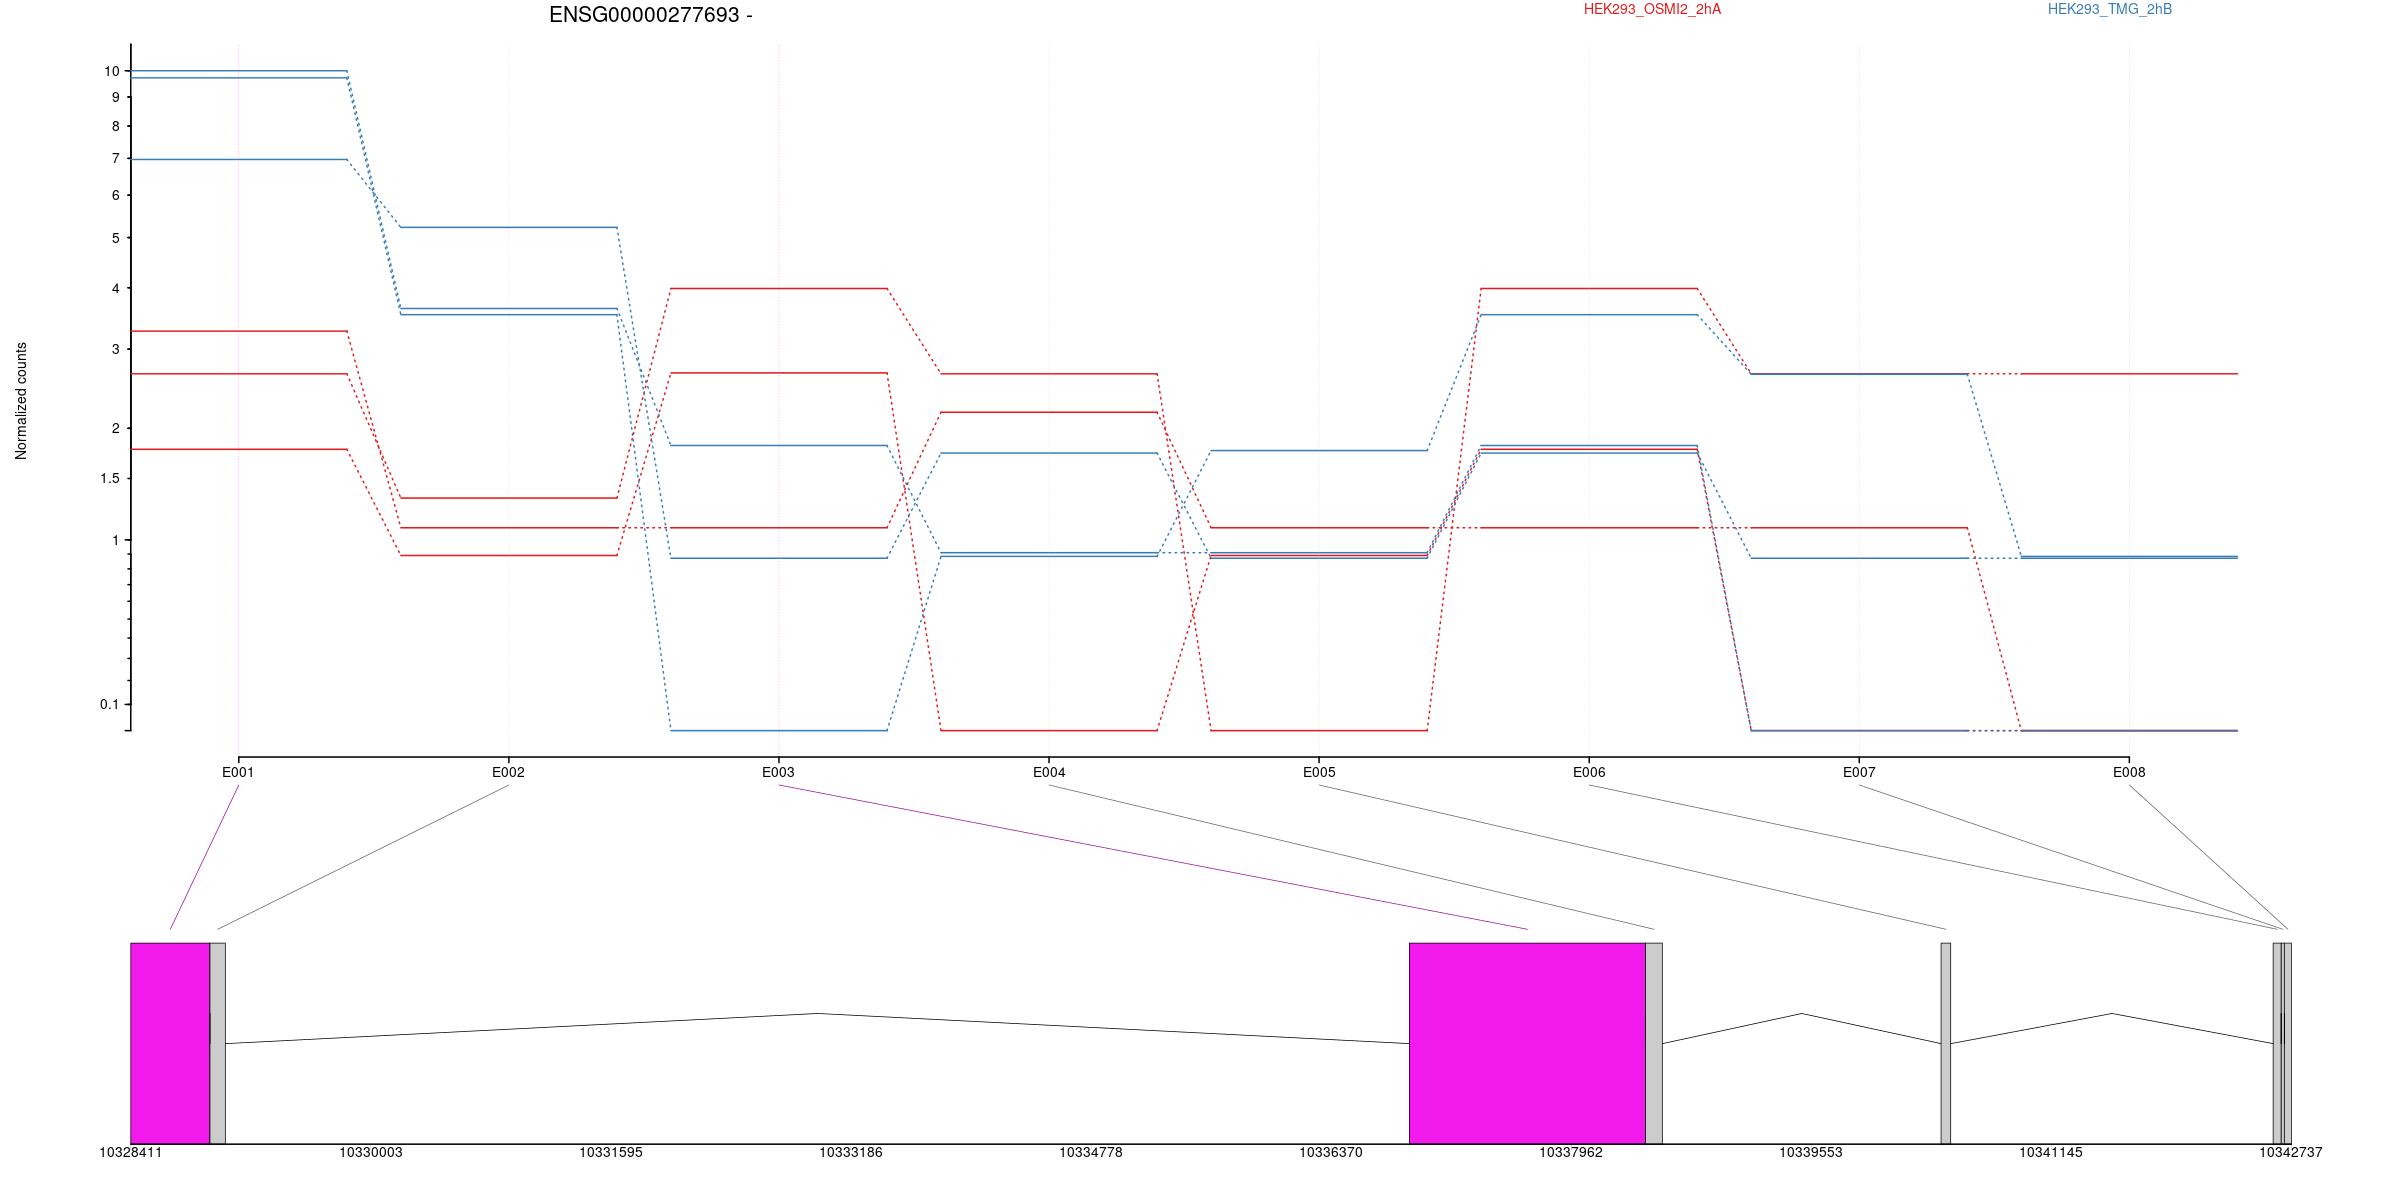2400x1200 pixels.
Task: Click the E006 exon axis label
Action: coord(1589,772)
